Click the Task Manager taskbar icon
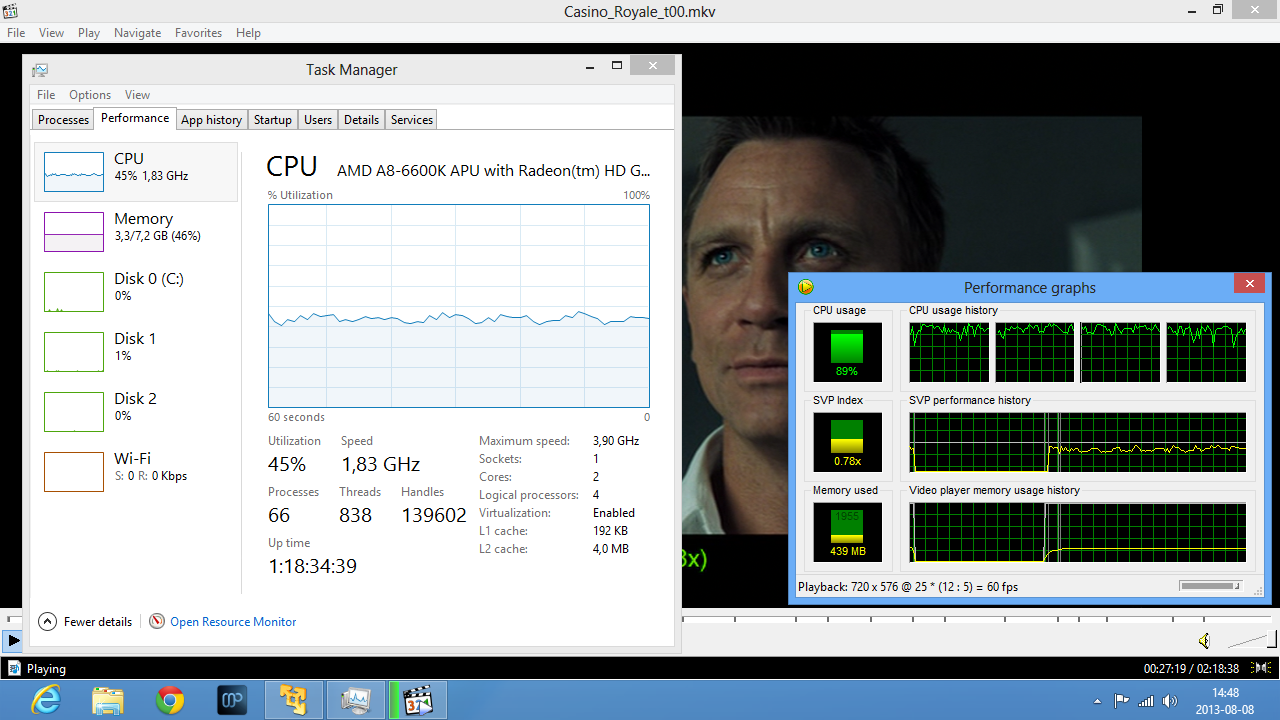 pyautogui.click(x=356, y=700)
